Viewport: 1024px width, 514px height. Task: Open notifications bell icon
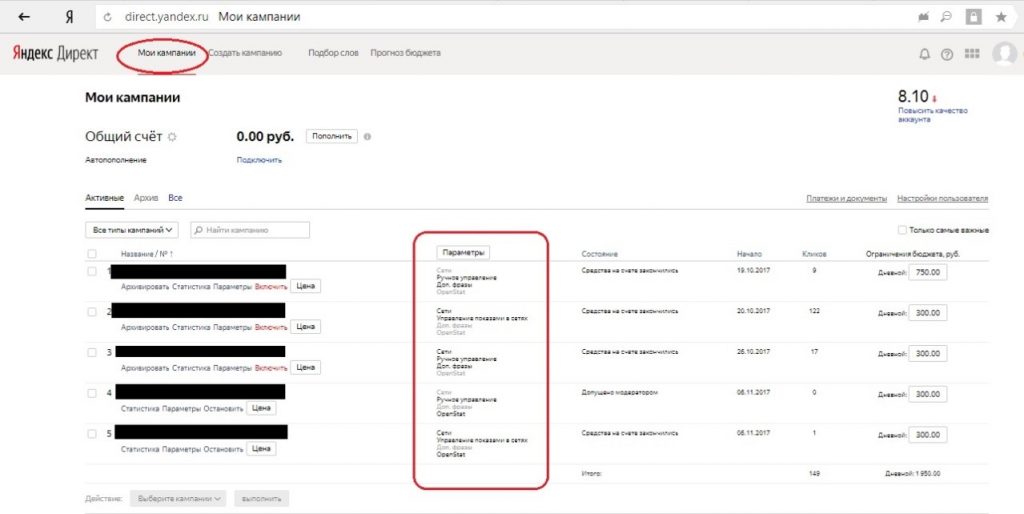[924, 54]
